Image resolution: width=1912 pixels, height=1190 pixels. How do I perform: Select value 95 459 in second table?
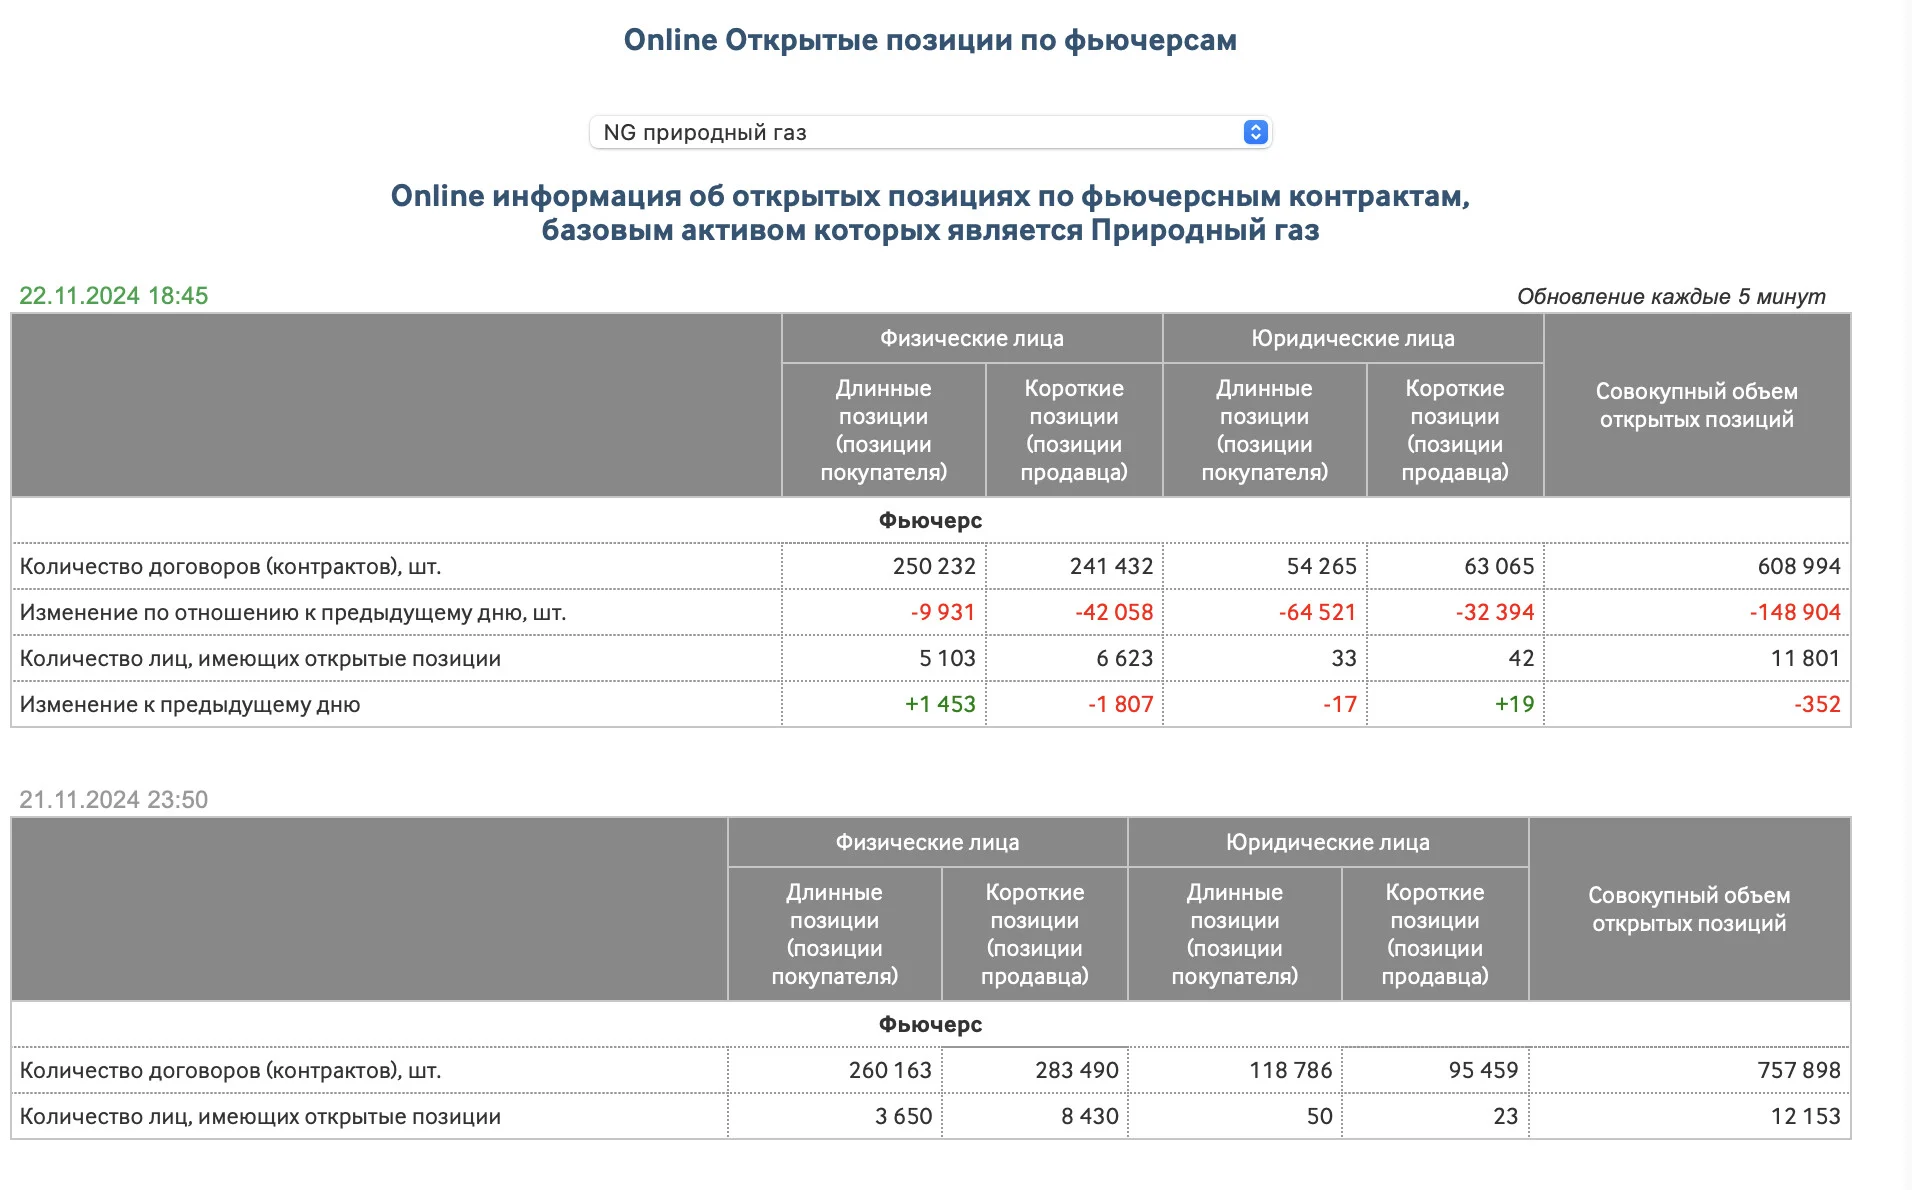tap(1483, 1070)
